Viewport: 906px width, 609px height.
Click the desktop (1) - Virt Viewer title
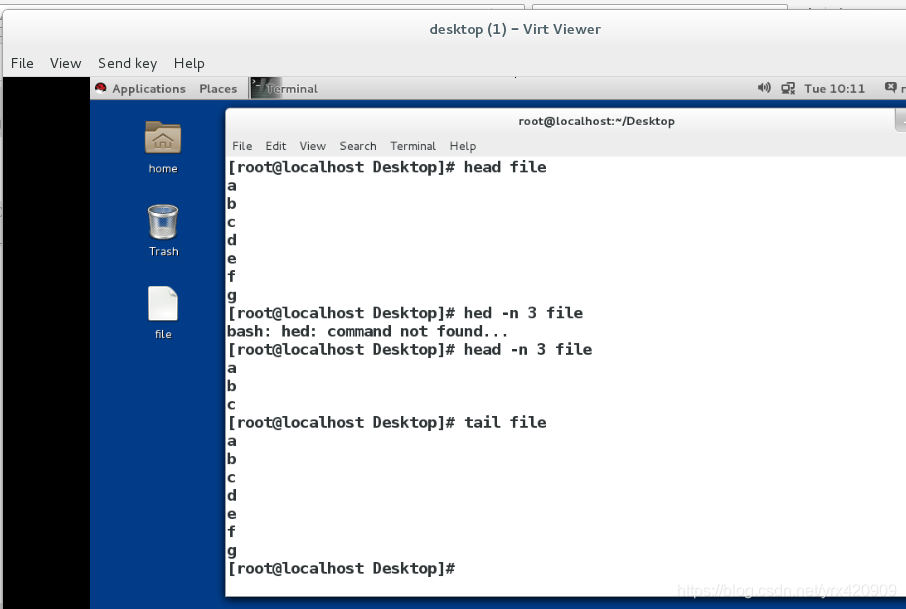(515, 29)
